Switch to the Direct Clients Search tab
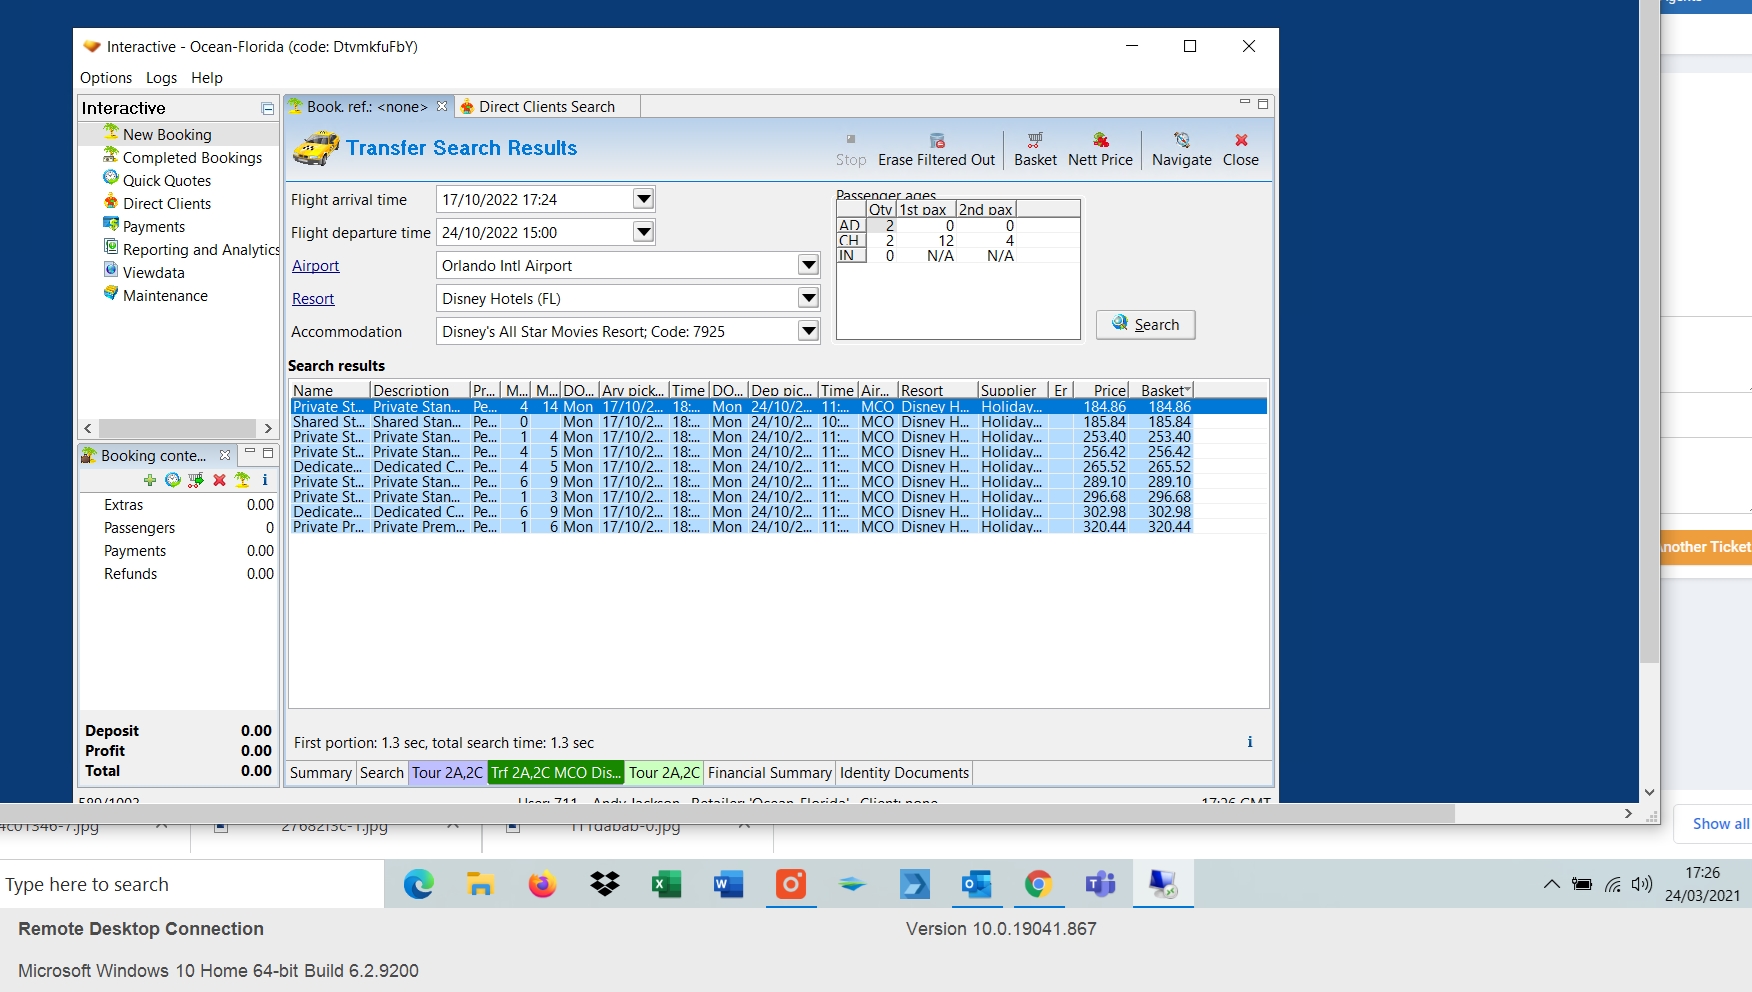 coord(545,107)
